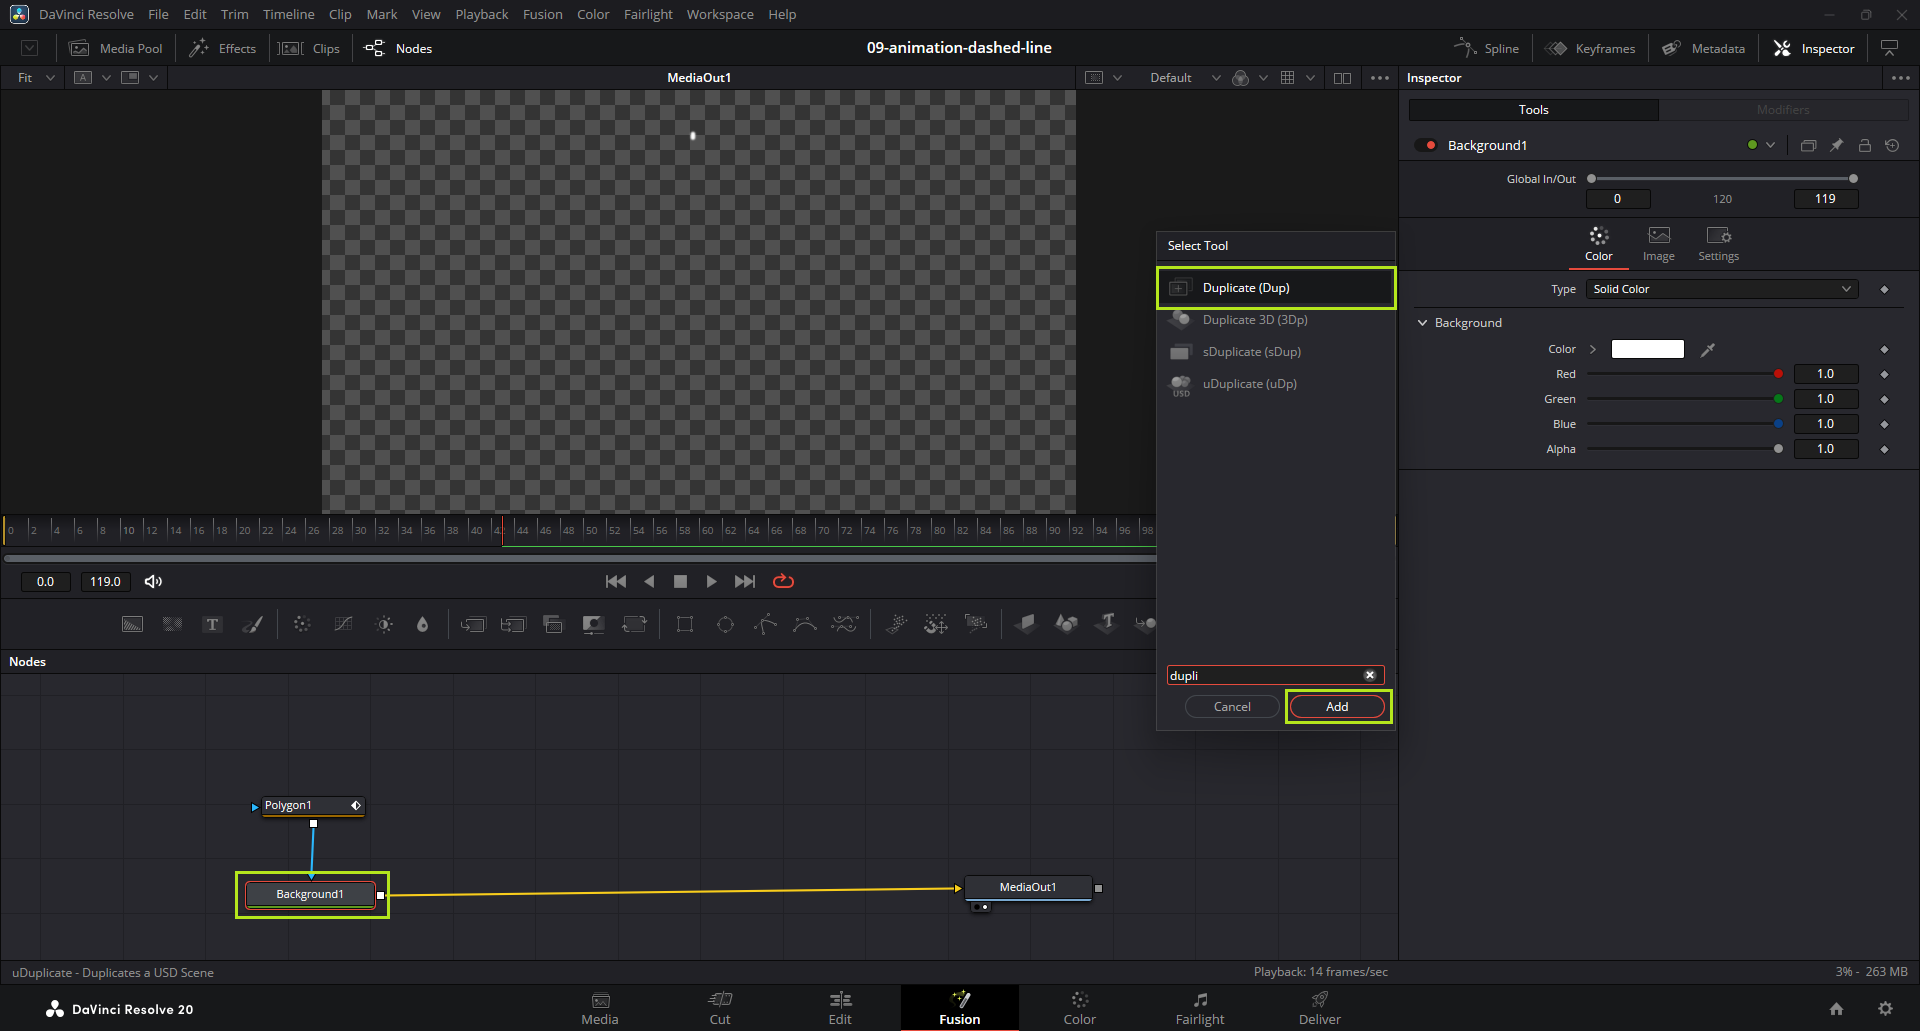Open the Type Solid Color dropdown
Viewport: 1920px width, 1031px height.
tap(1721, 289)
